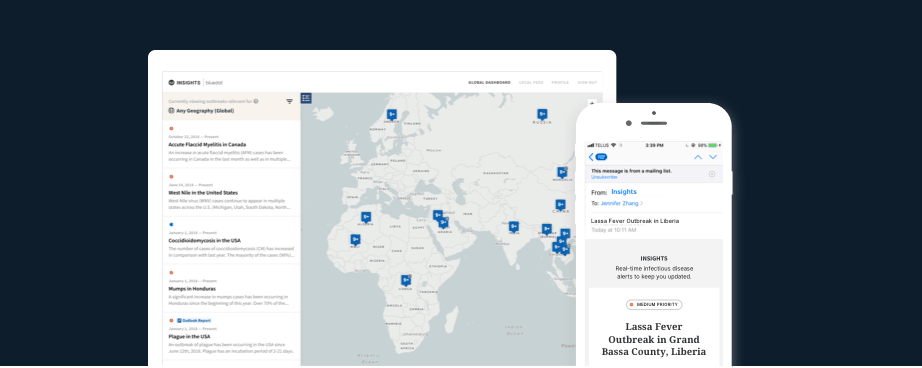Open the Profile page
The width and height of the screenshot is (922, 368).
[560, 83]
